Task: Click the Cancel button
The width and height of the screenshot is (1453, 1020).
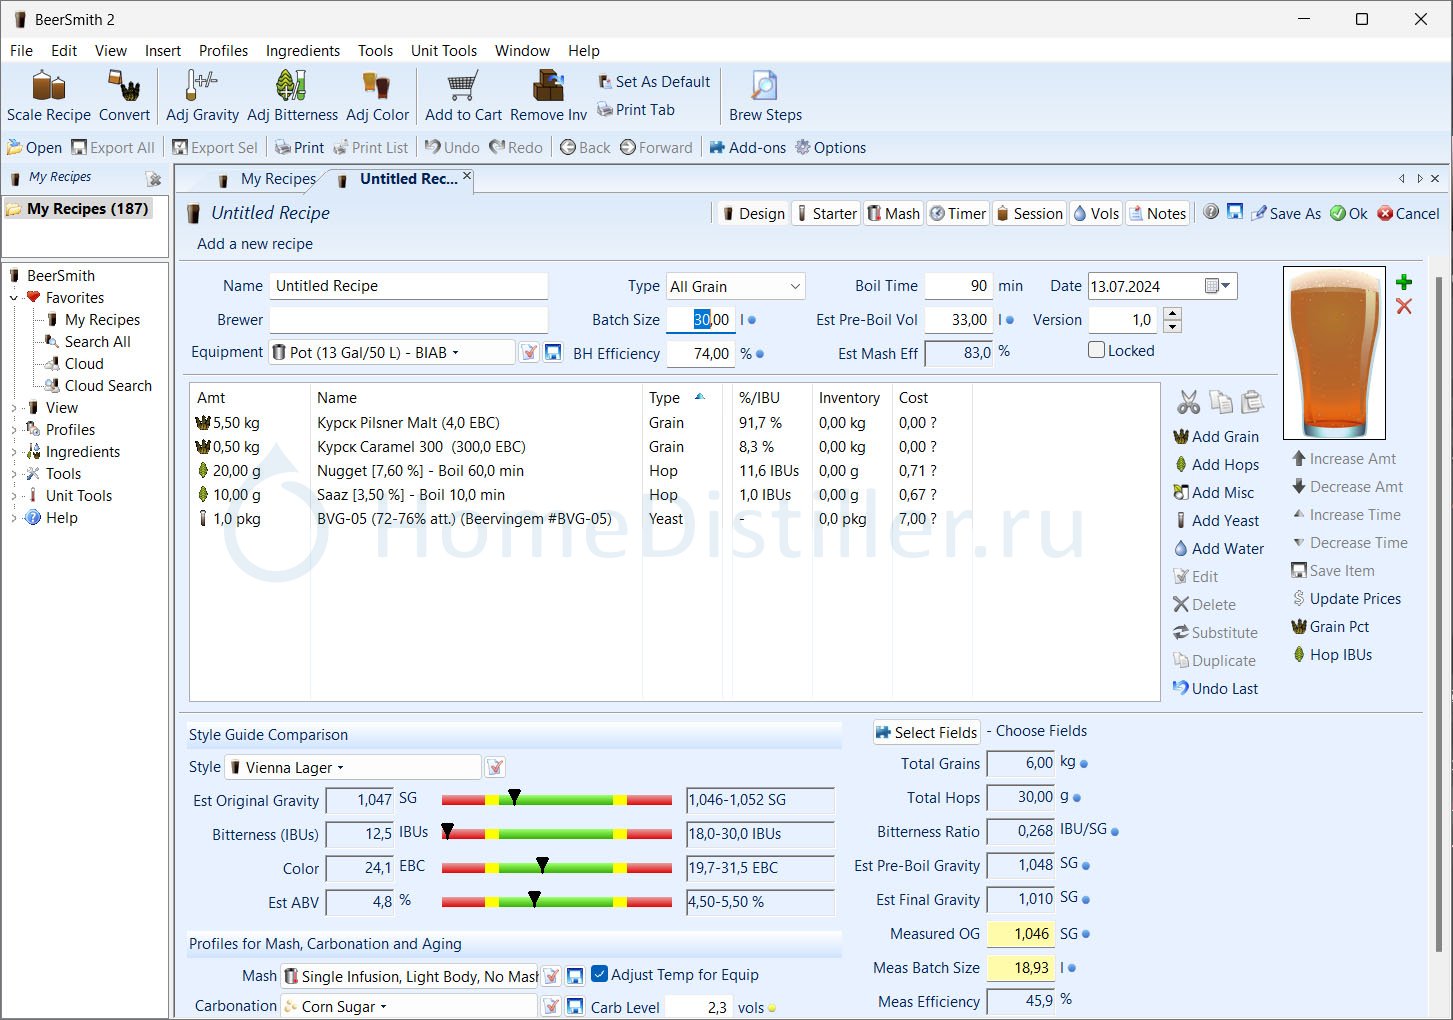Action: point(1408,213)
